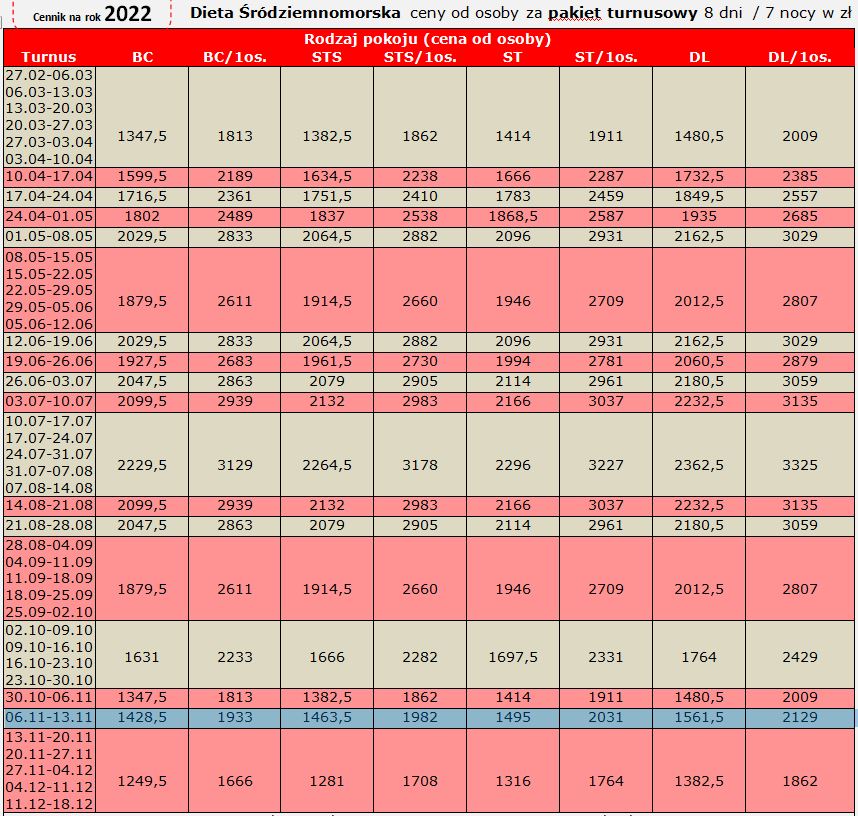Screen dimensions: 858x816
Task: Select the 'DL/1os.' column header
Action: click(x=799, y=57)
